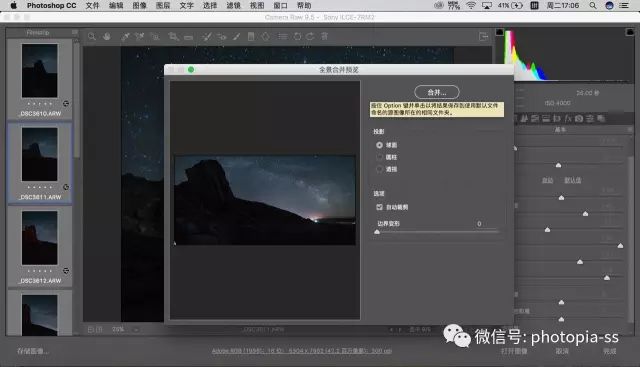Open the workflow options link at bottom

point(302,351)
